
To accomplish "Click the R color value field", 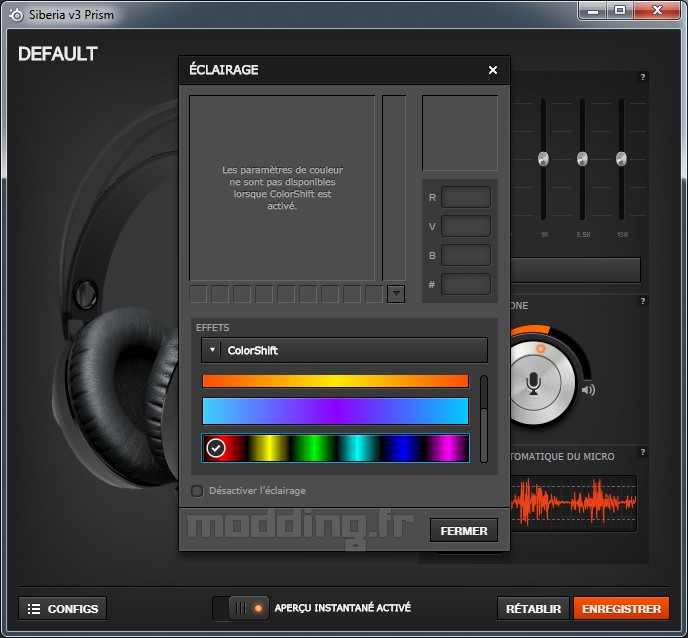I will click(466, 197).
